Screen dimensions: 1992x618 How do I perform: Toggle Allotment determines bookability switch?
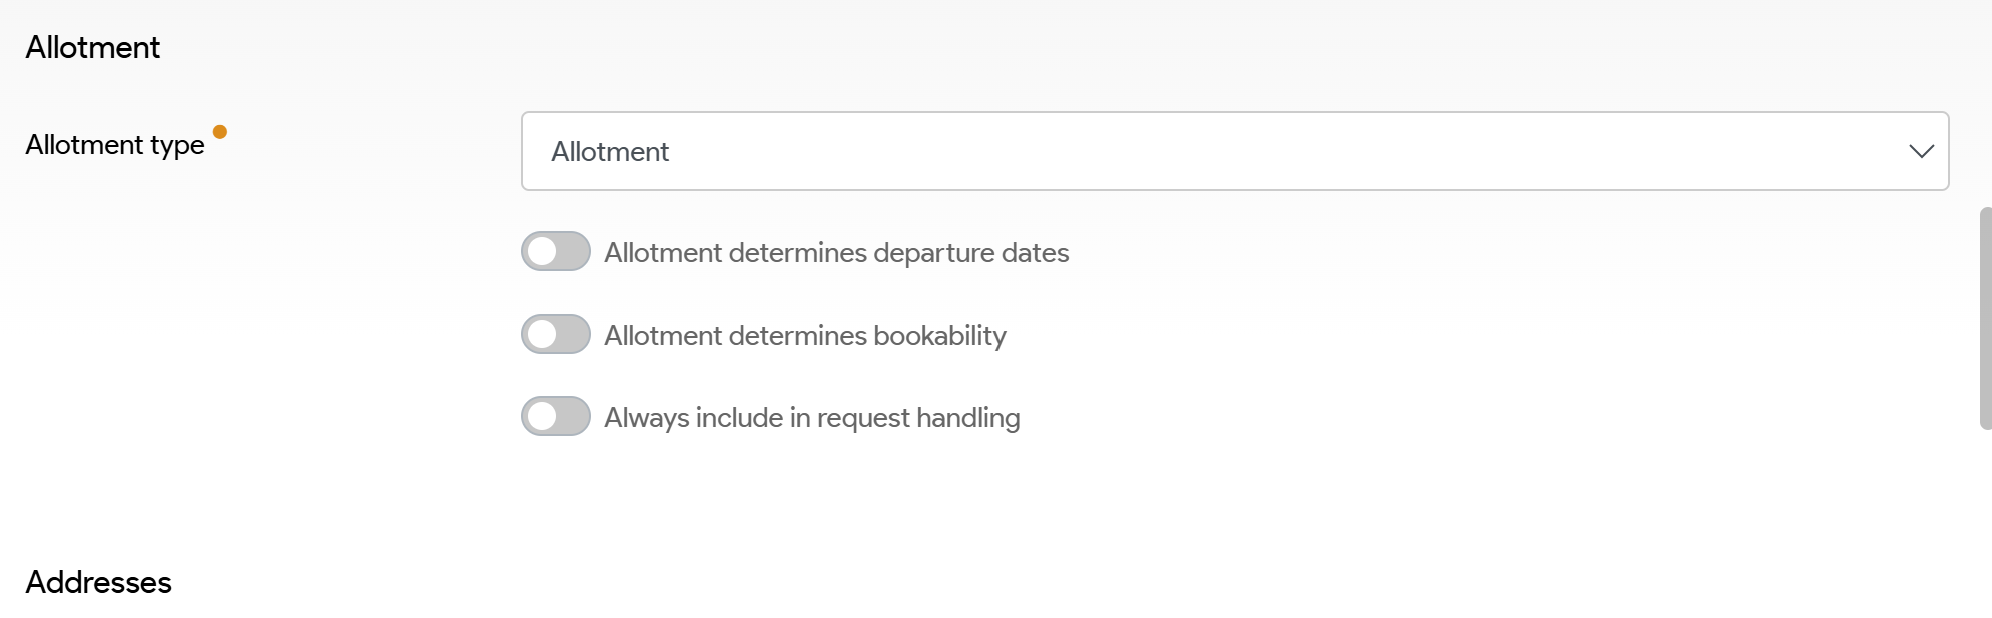click(x=555, y=335)
